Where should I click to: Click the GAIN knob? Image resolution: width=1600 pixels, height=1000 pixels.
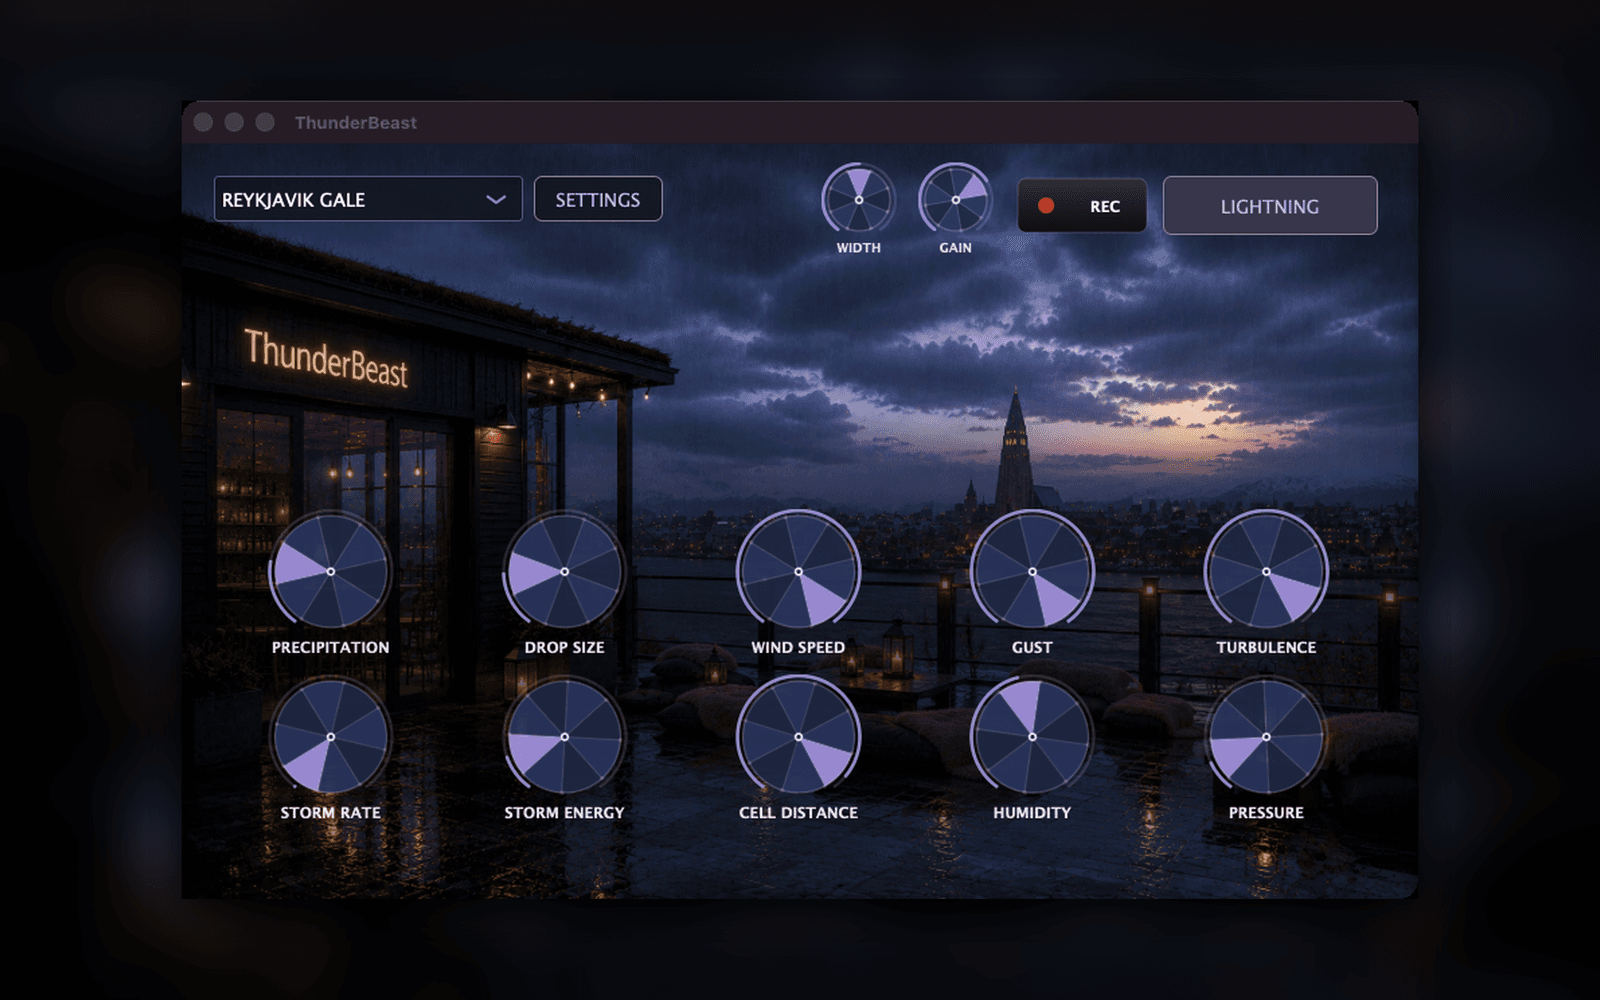(955, 199)
